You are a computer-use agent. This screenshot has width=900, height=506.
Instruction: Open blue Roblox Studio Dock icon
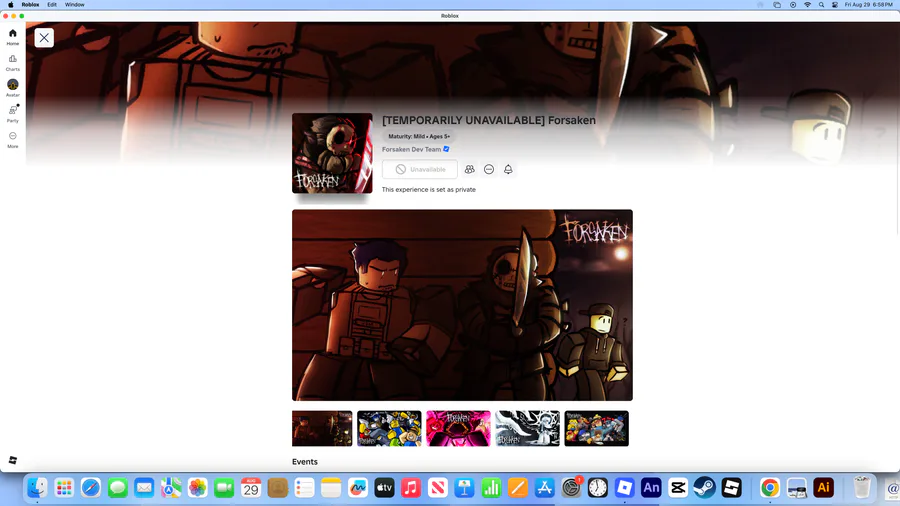(x=624, y=488)
